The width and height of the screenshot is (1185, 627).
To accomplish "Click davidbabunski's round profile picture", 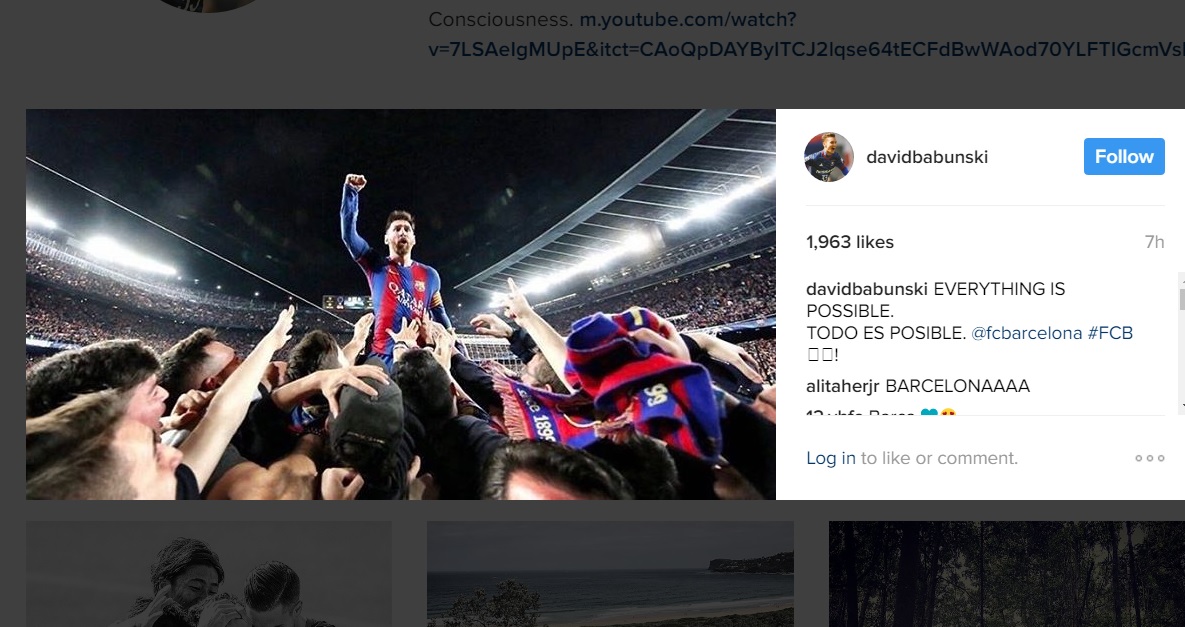I will coord(829,157).
